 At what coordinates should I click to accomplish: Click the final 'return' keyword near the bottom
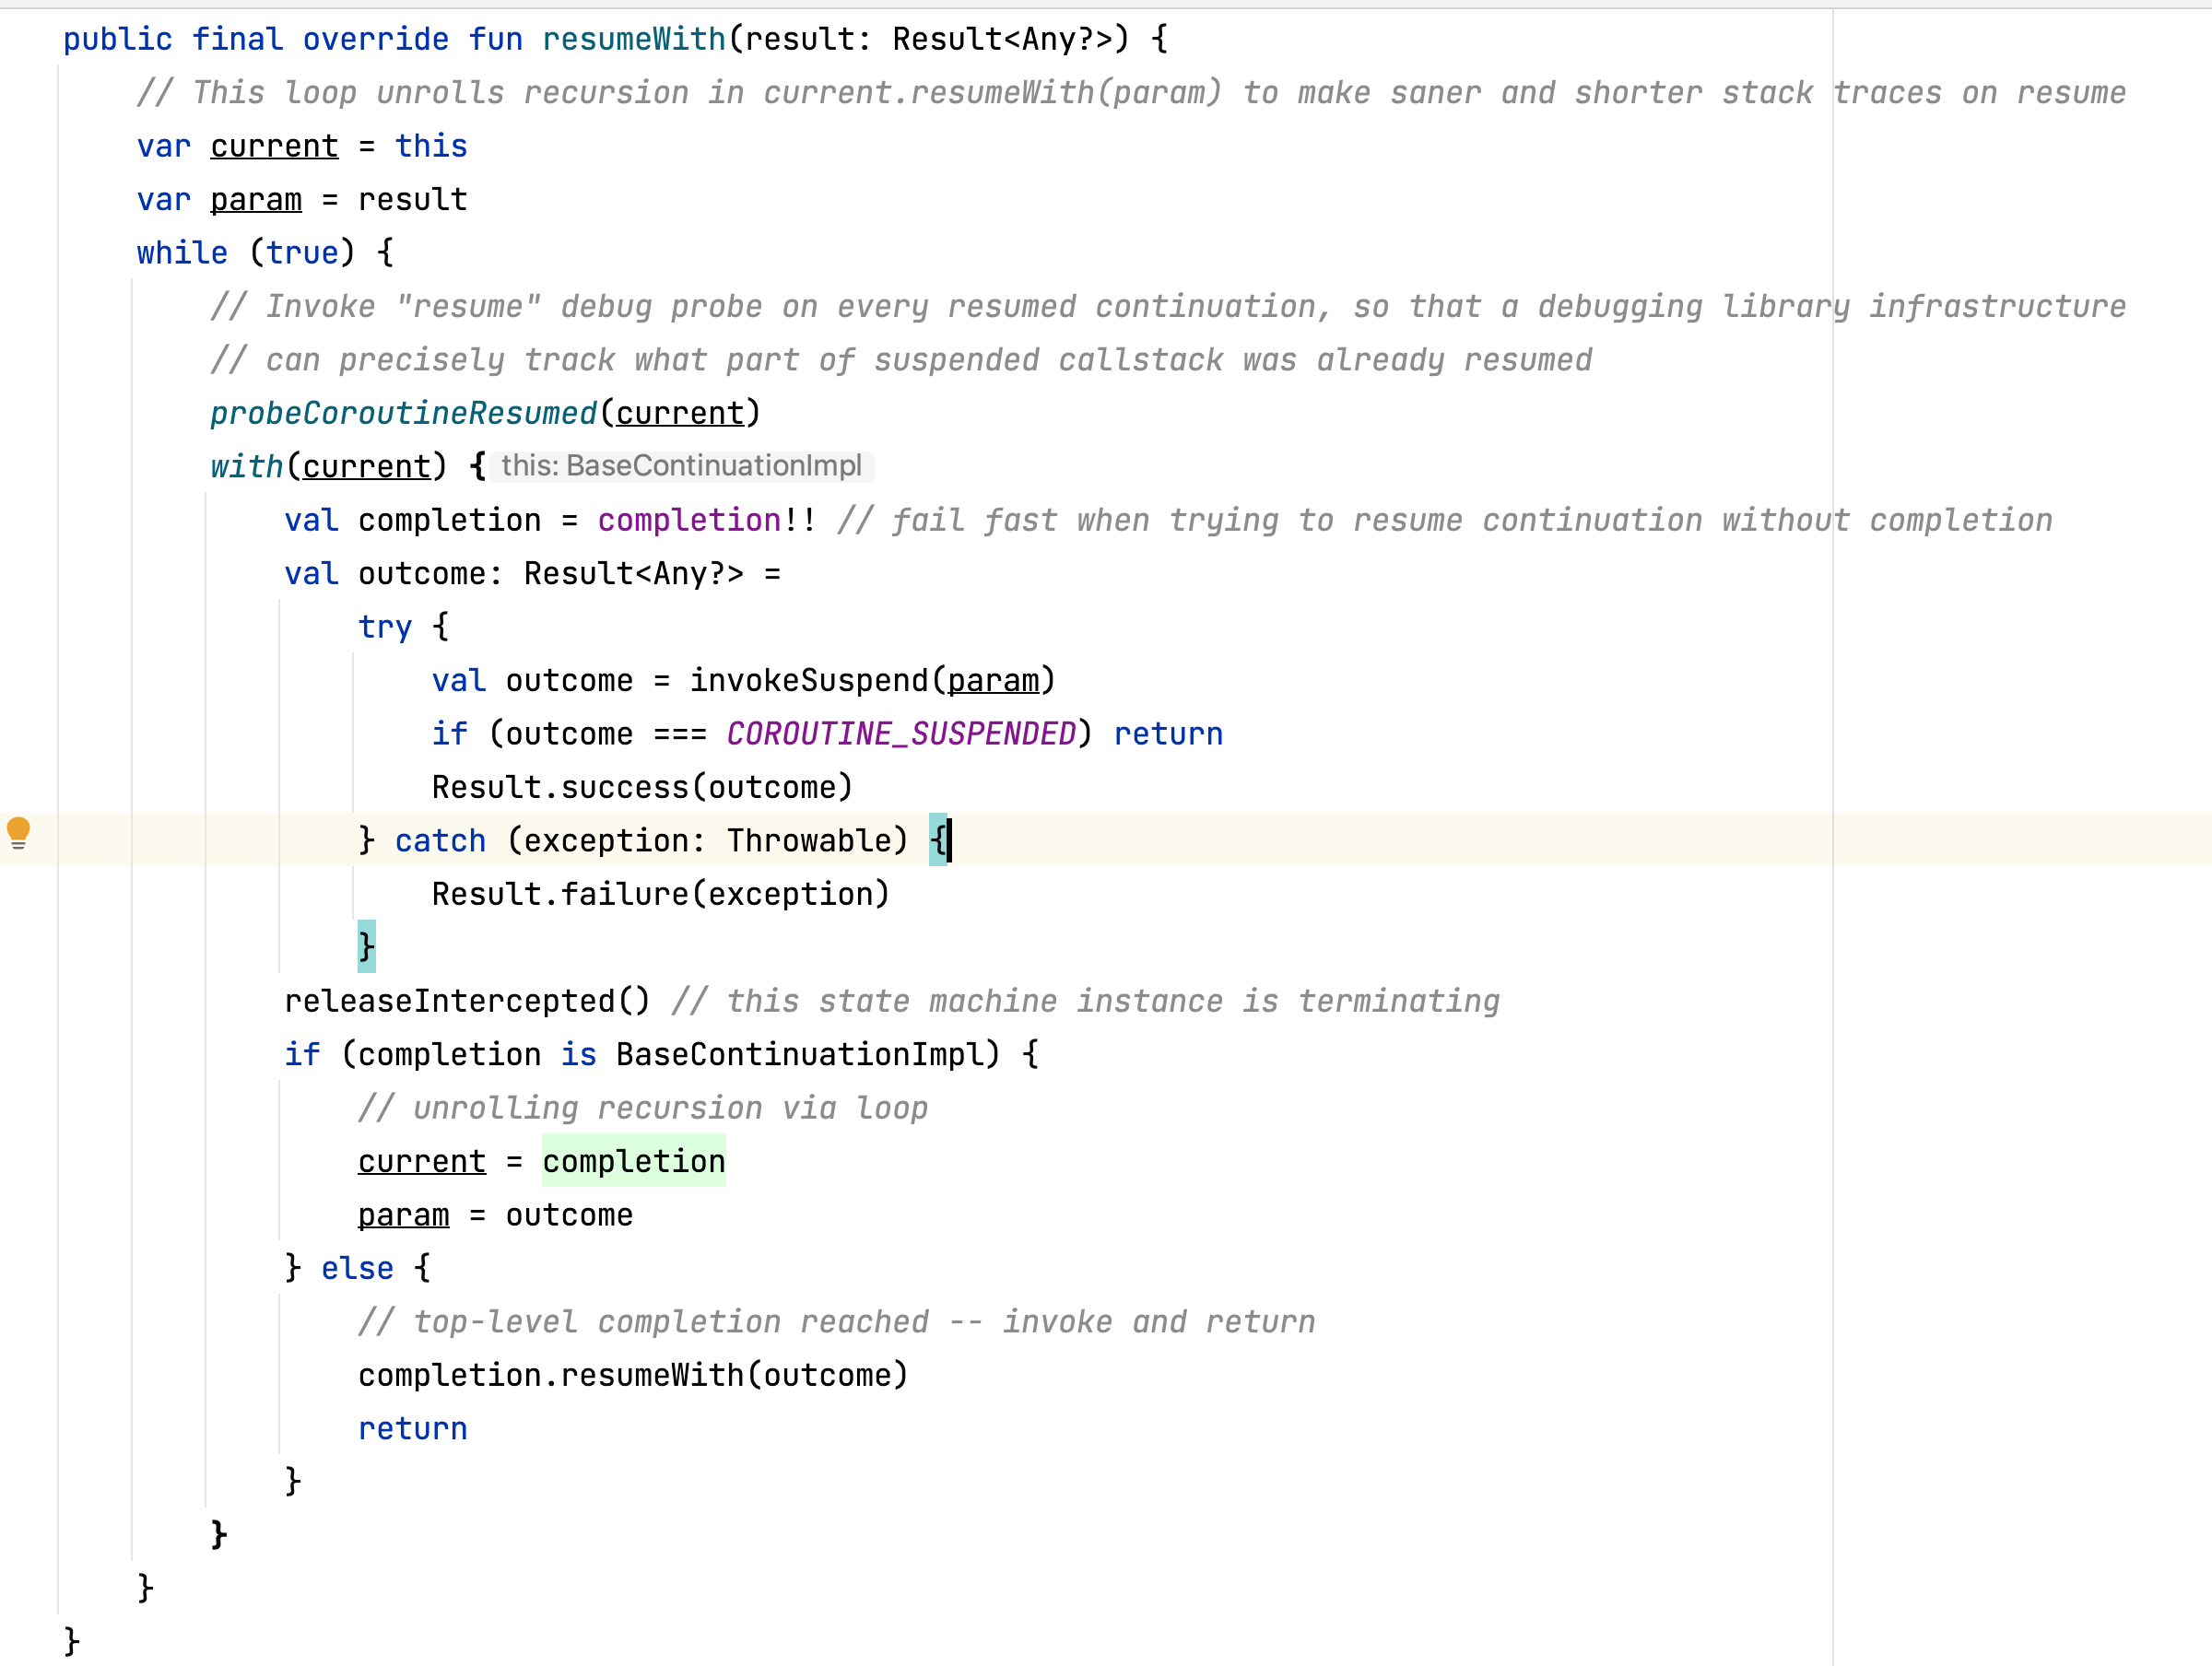coord(412,1428)
